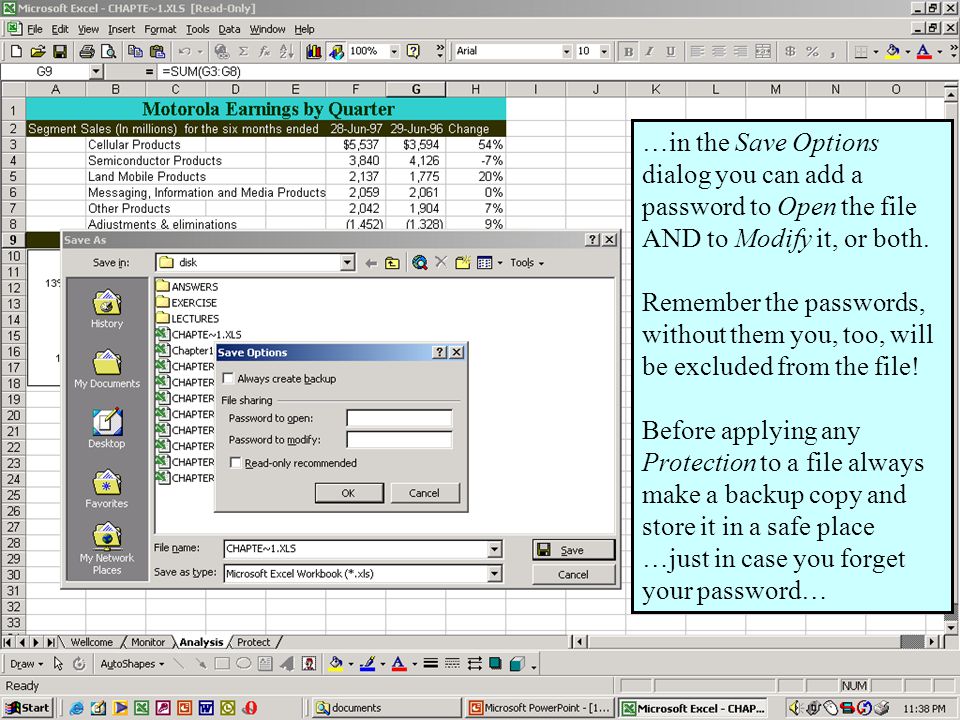Click the AutoSum sigma icon
Viewport: 960px width, 720px height.
coord(243,51)
